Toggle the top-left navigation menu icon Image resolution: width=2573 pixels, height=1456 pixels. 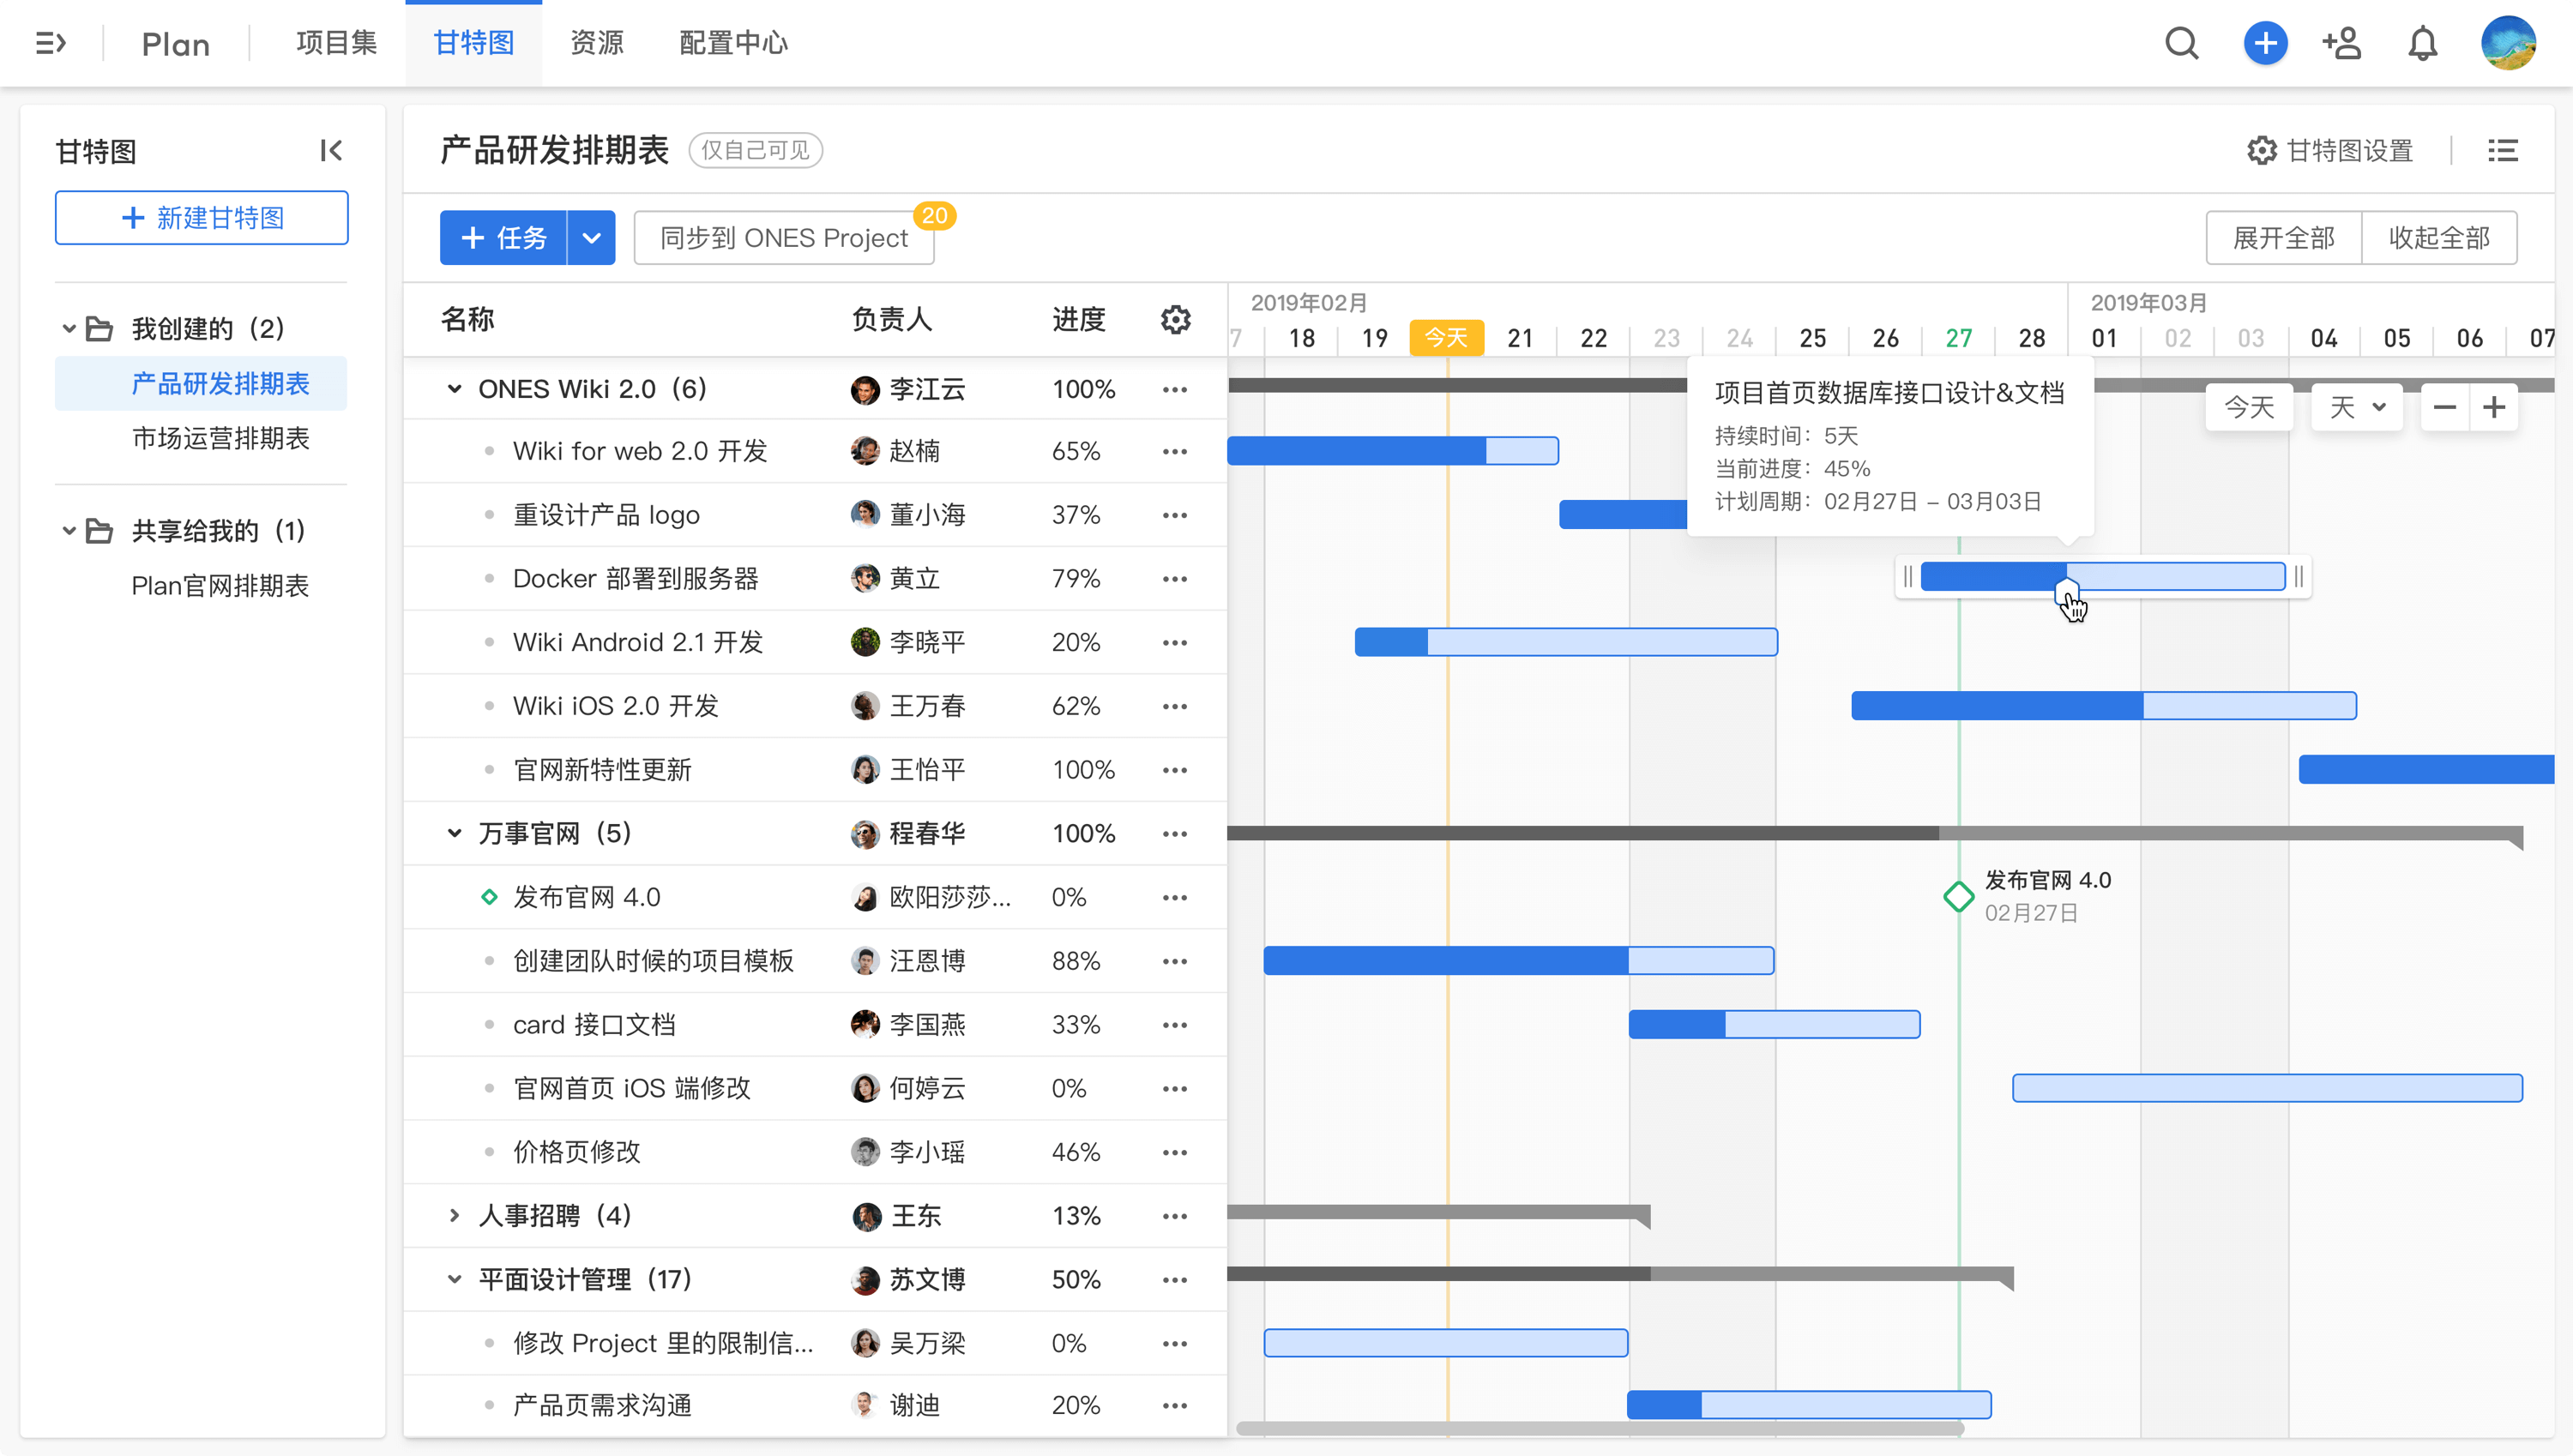point(50,43)
